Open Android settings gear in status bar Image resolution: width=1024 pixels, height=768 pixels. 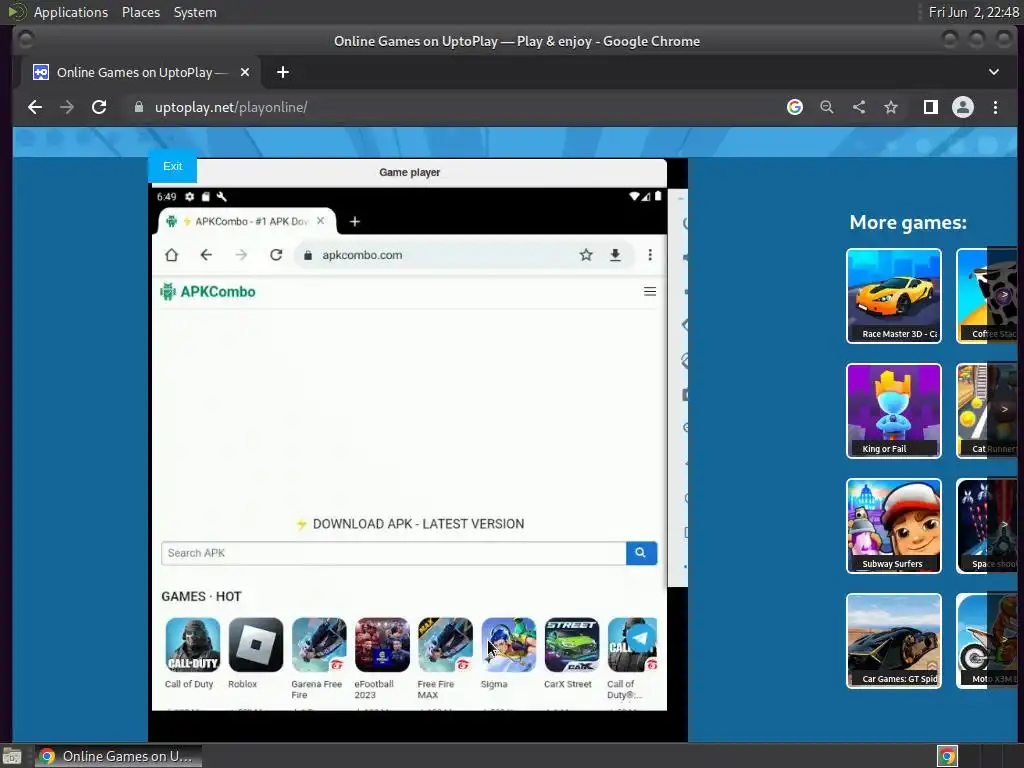(189, 197)
